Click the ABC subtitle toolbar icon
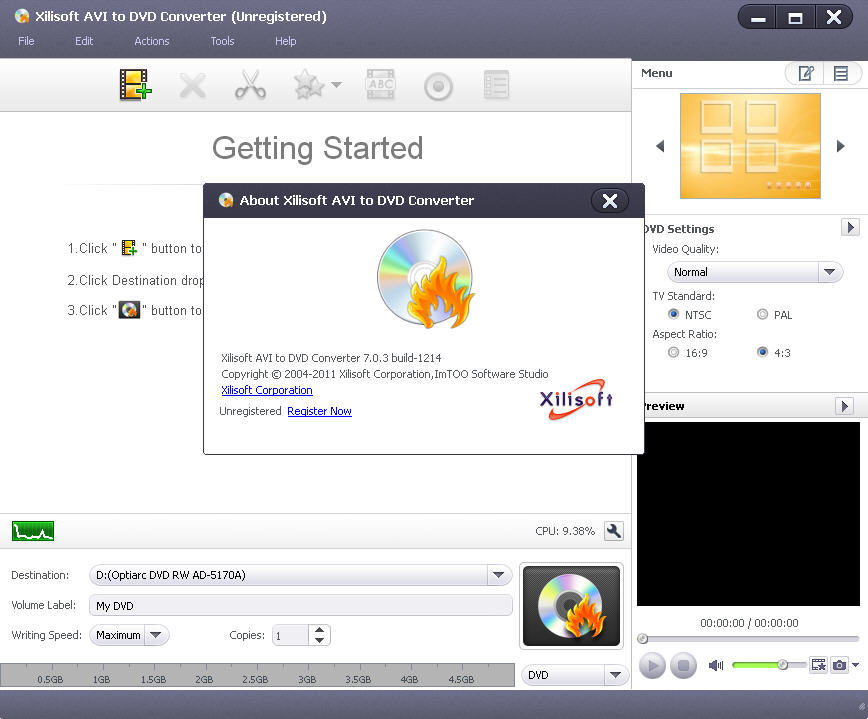The image size is (868, 719). [x=381, y=85]
